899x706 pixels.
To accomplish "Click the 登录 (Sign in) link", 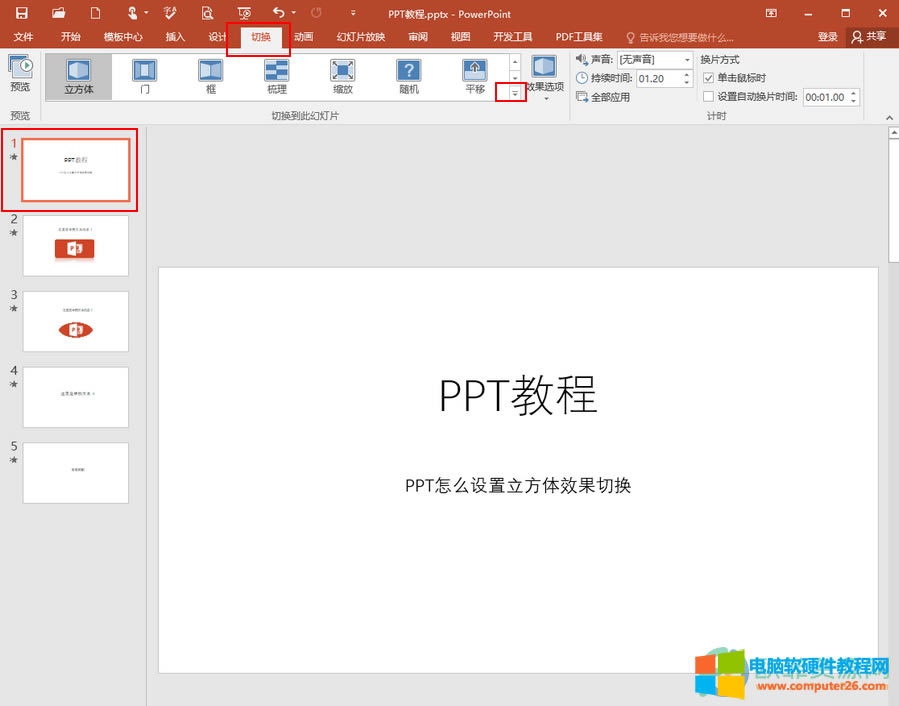I will pyautogui.click(x=827, y=36).
